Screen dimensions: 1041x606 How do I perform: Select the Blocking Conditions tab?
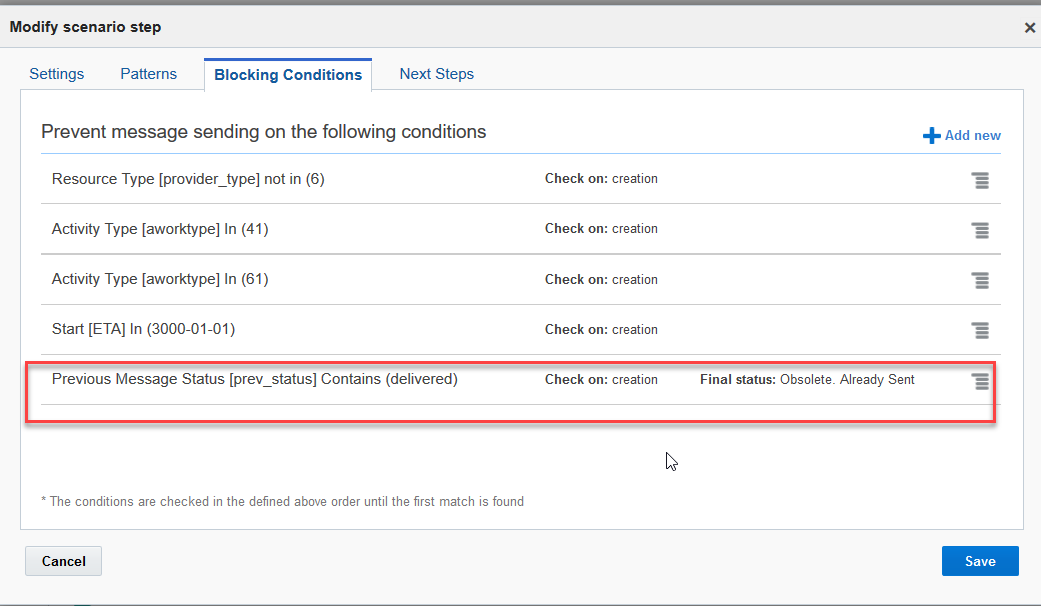click(287, 74)
